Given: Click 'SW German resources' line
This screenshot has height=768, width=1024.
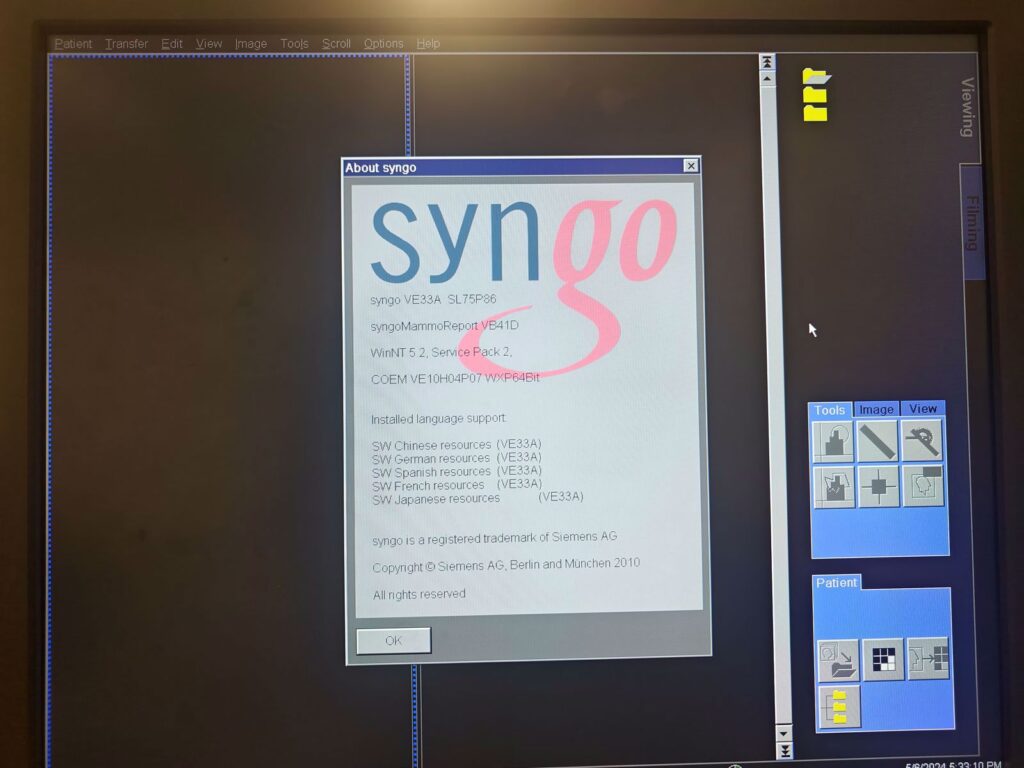Looking at the screenshot, I should point(456,458).
